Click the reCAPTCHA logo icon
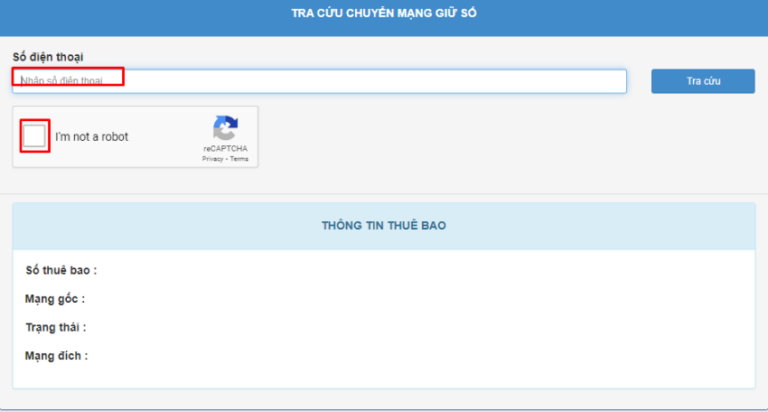The height and width of the screenshot is (412, 768). click(x=225, y=129)
